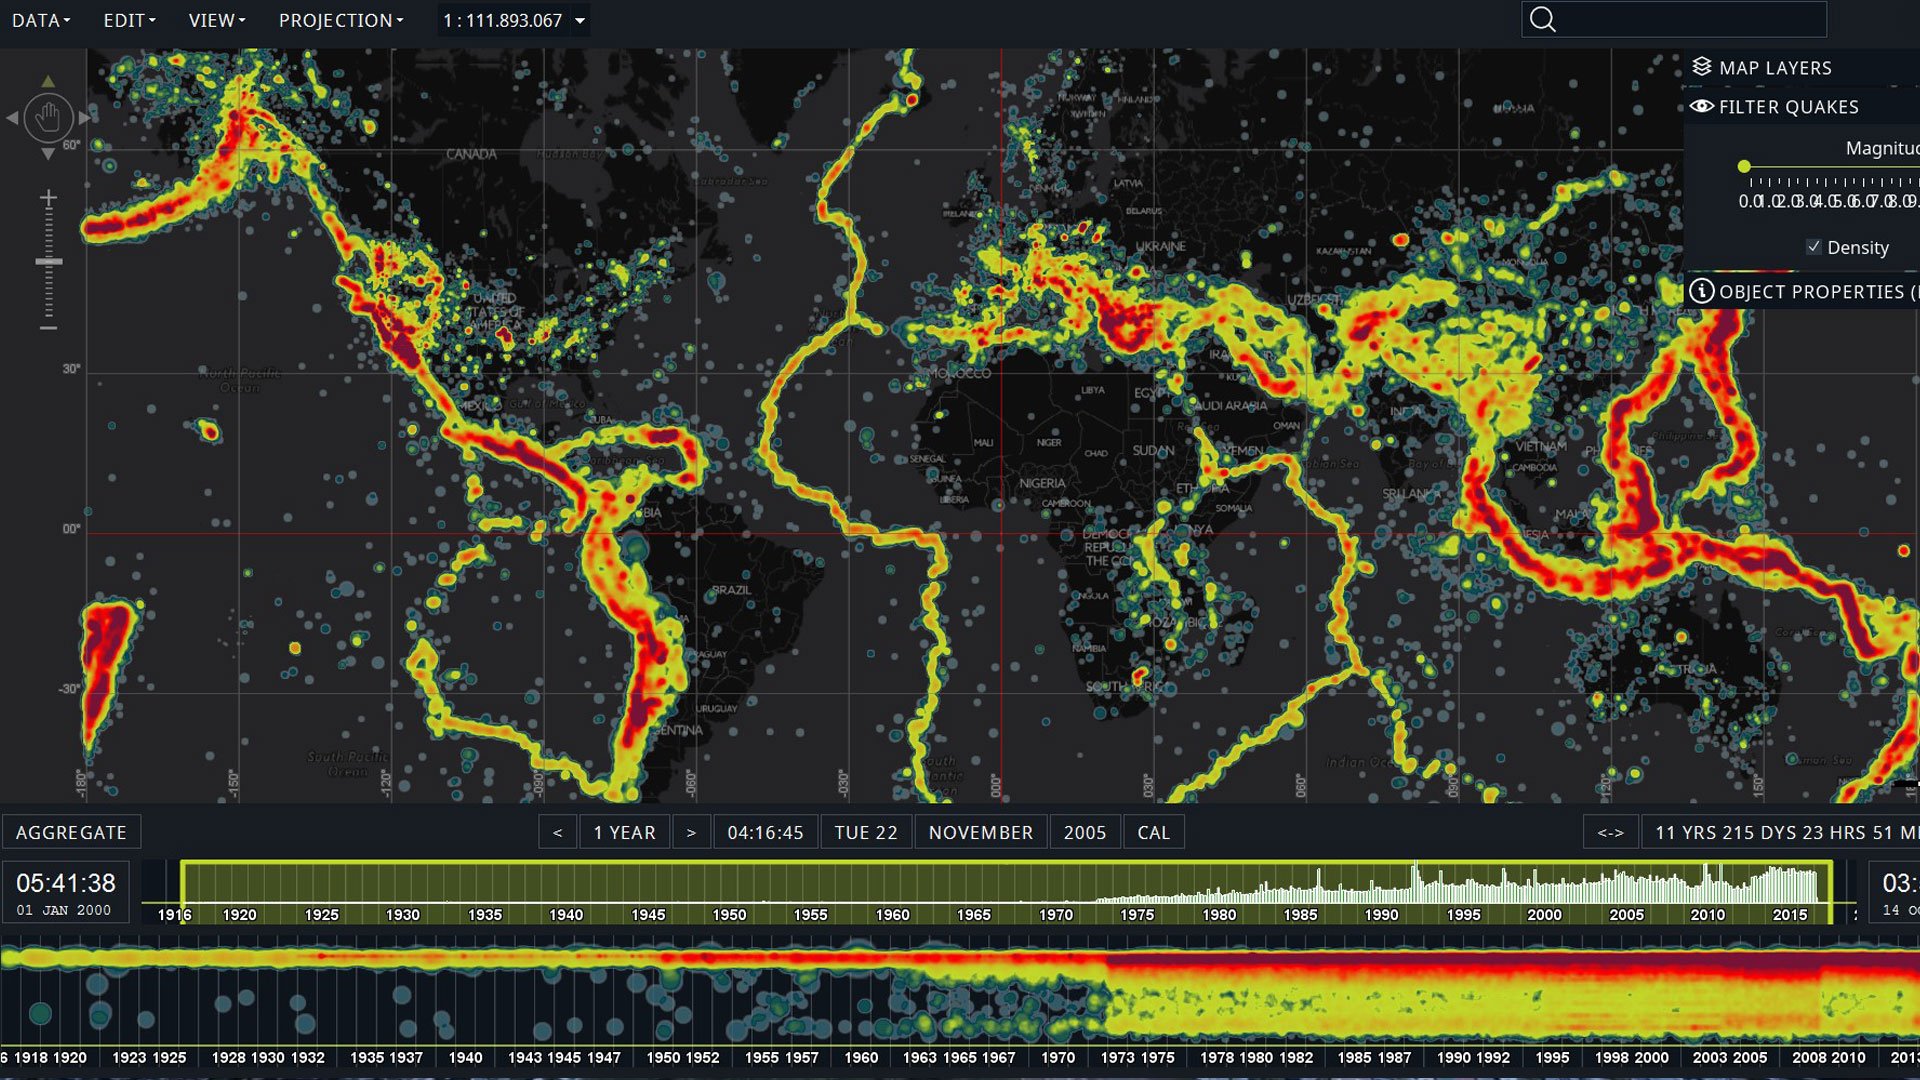
Task: Zoom out with minus icon
Action: (48, 327)
